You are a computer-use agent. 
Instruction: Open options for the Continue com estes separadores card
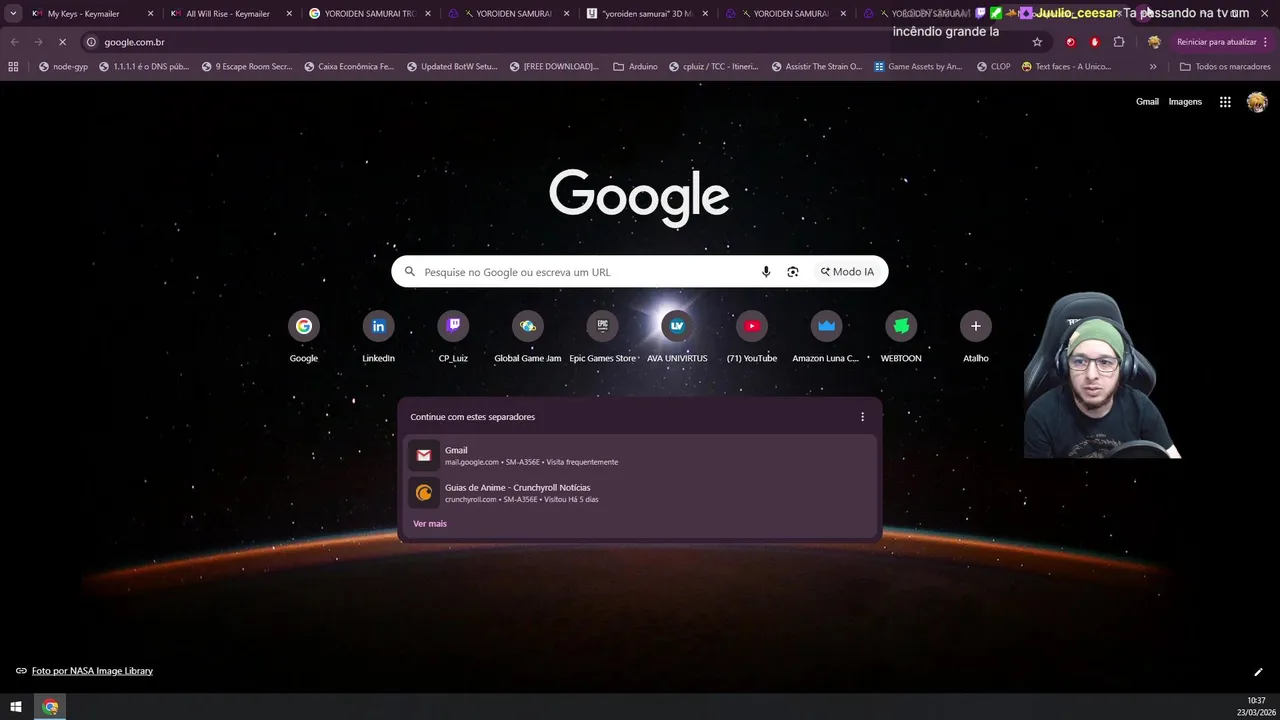[x=862, y=417]
